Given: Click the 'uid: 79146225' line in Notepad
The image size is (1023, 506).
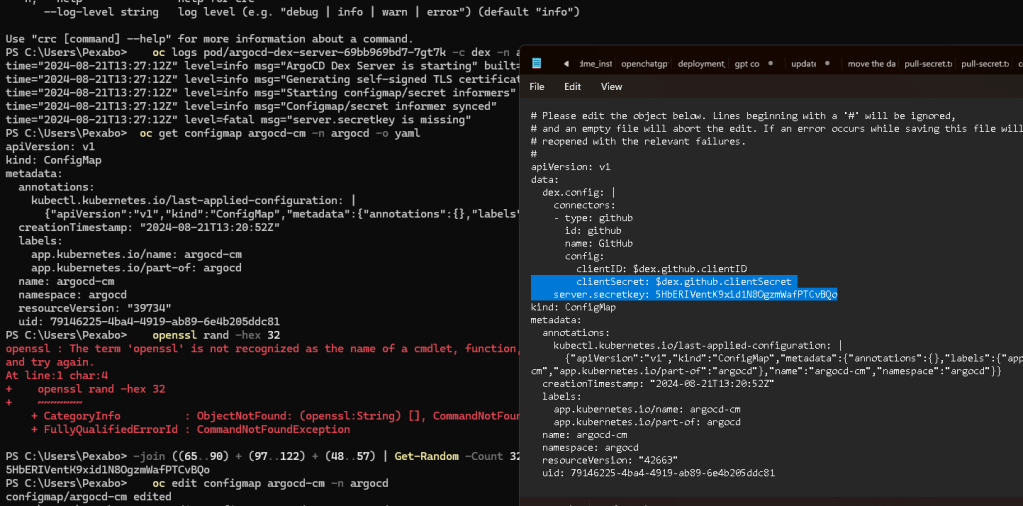Looking at the screenshot, I should point(658,473).
